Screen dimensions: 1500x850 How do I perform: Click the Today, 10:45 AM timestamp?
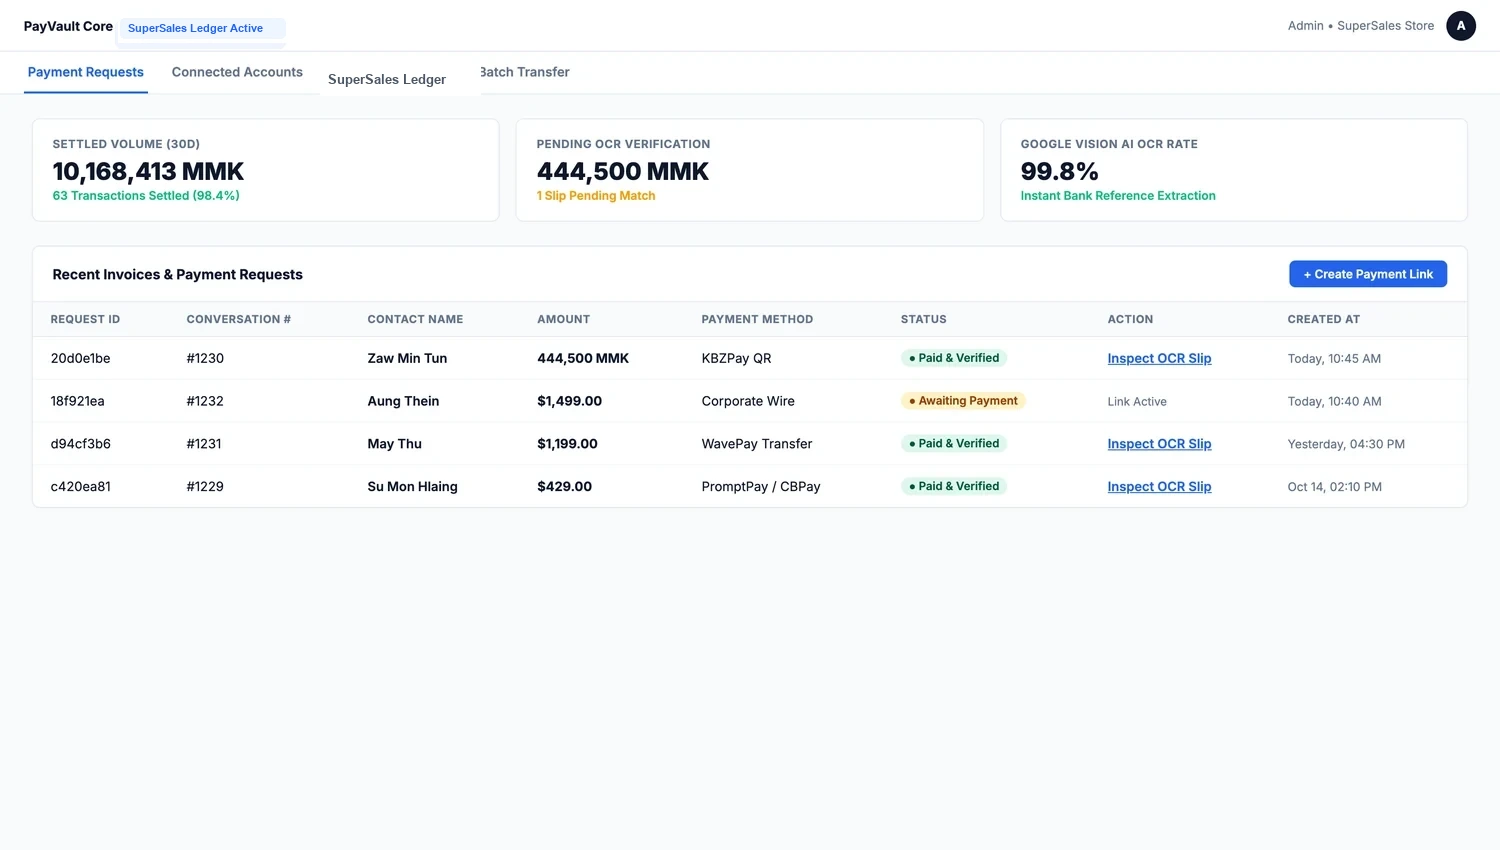(x=1334, y=359)
